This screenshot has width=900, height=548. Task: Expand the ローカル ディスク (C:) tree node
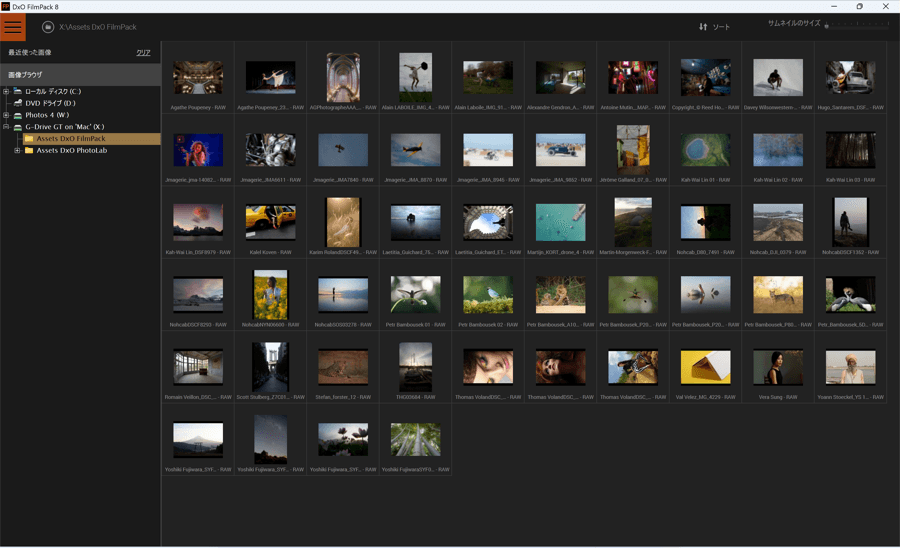tap(6, 91)
